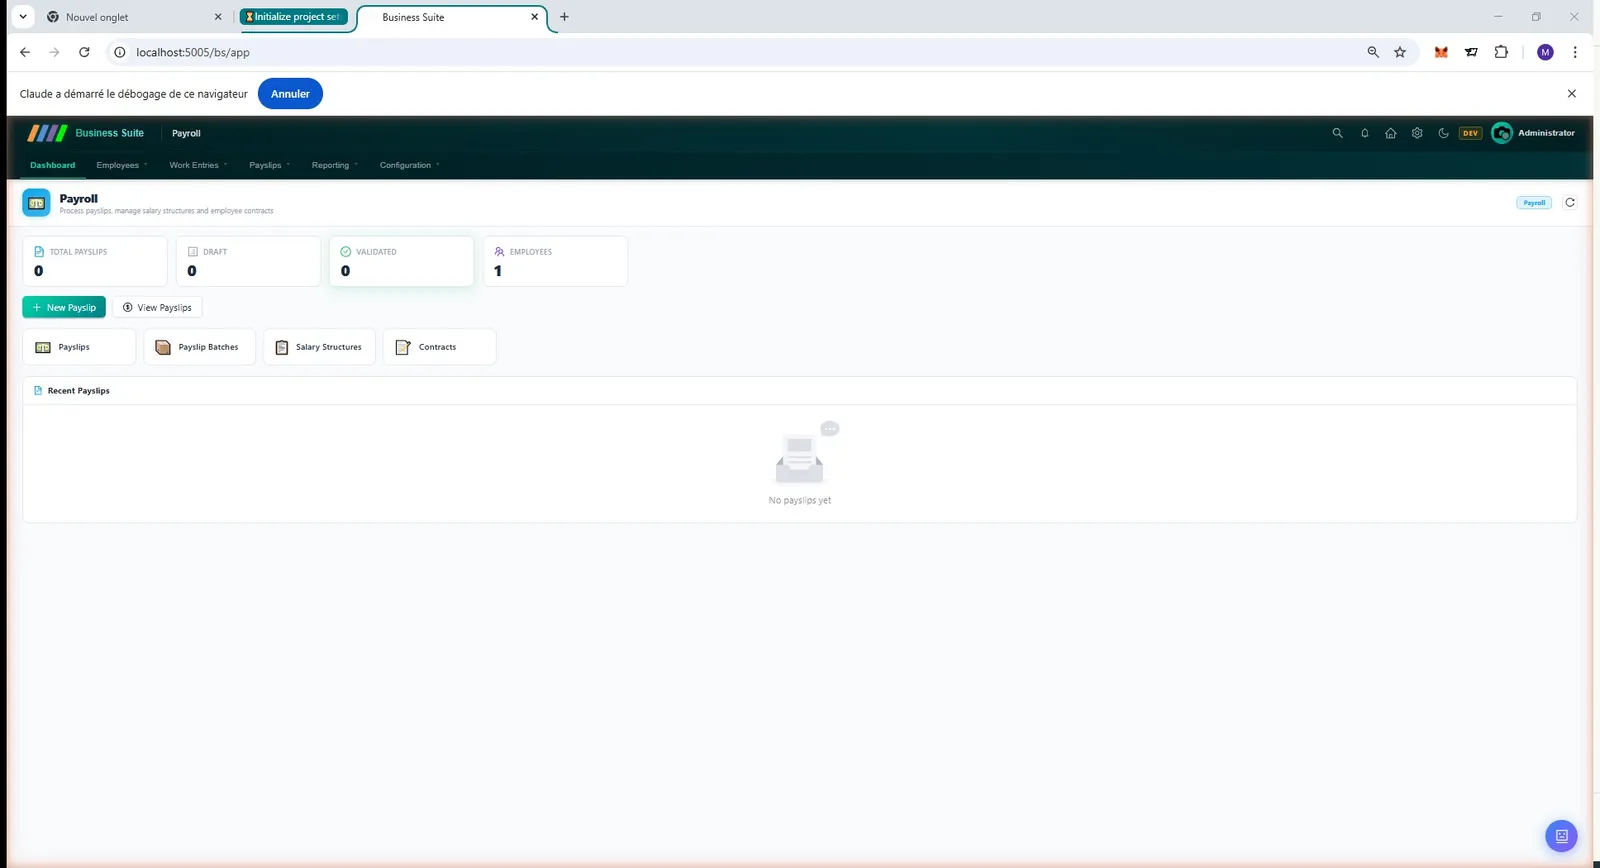The height and width of the screenshot is (868, 1600).
Task: Open the floating chat widget button
Action: [x=1561, y=836]
